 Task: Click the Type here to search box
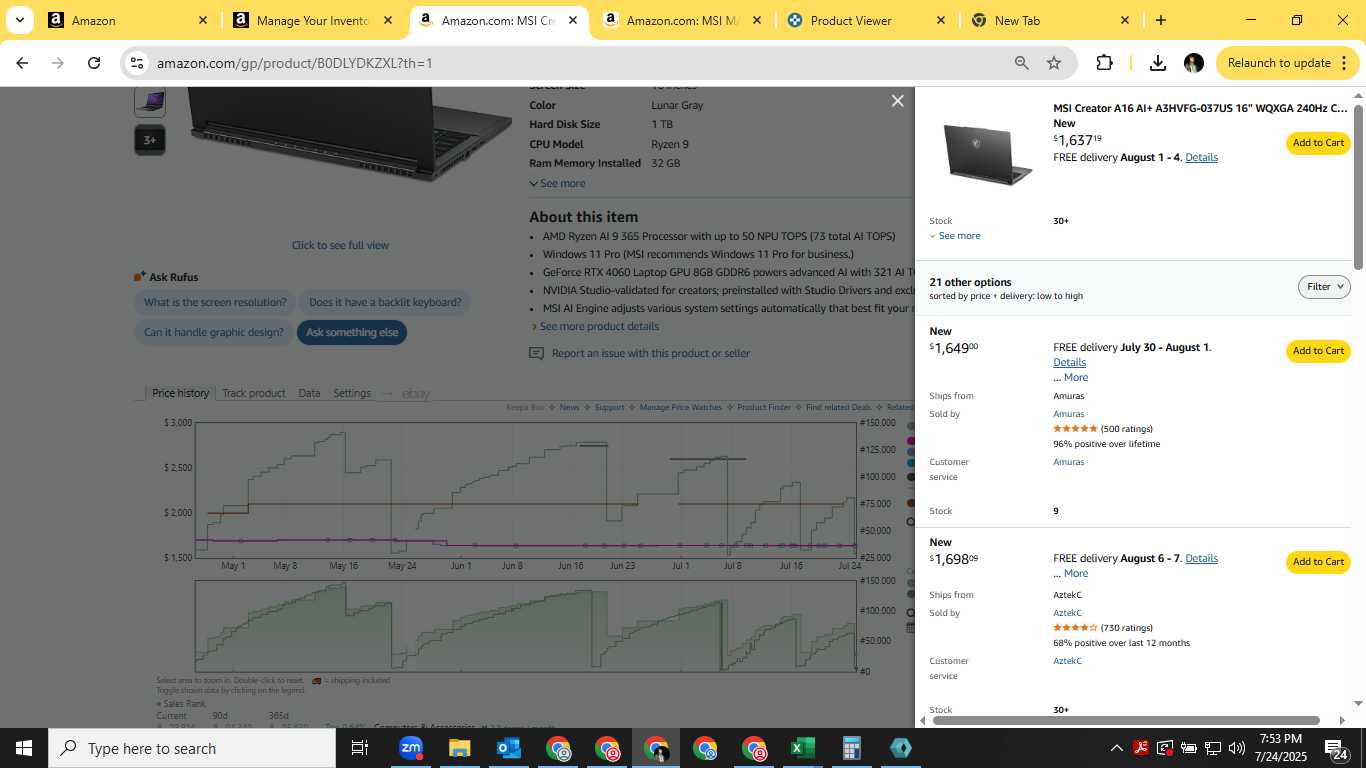tap(192, 748)
